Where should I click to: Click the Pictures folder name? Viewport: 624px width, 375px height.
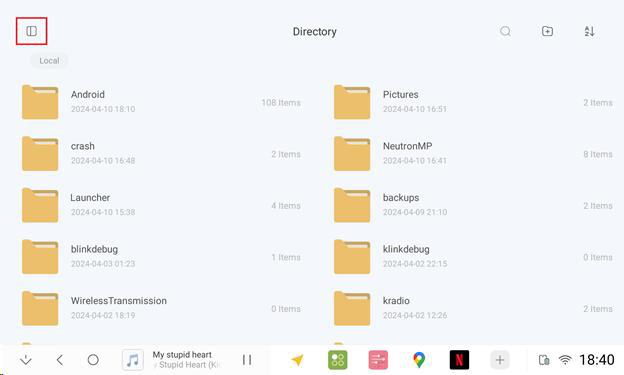point(400,95)
